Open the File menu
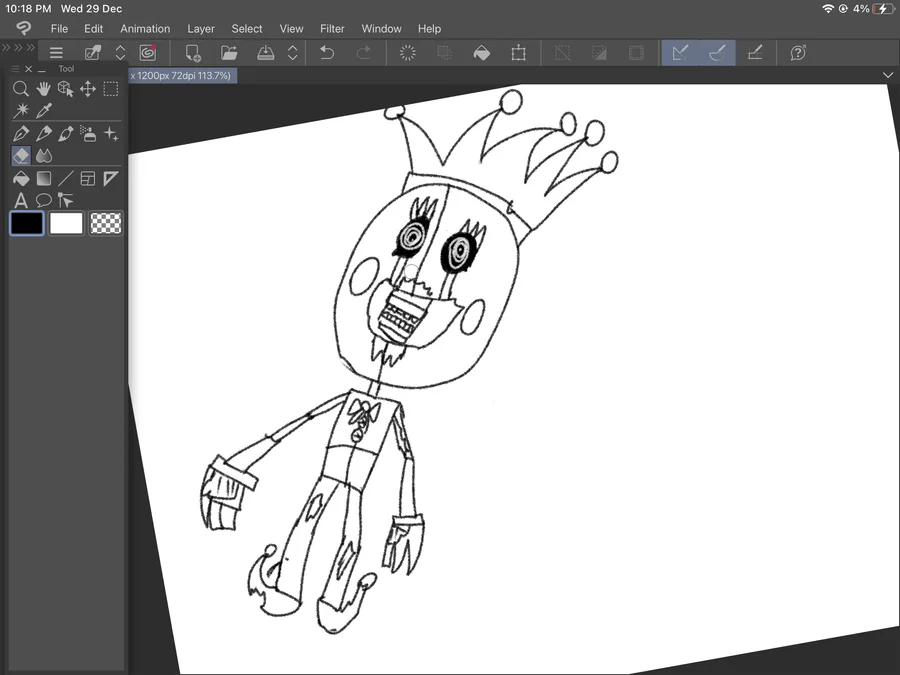This screenshot has width=900, height=675. click(x=59, y=29)
